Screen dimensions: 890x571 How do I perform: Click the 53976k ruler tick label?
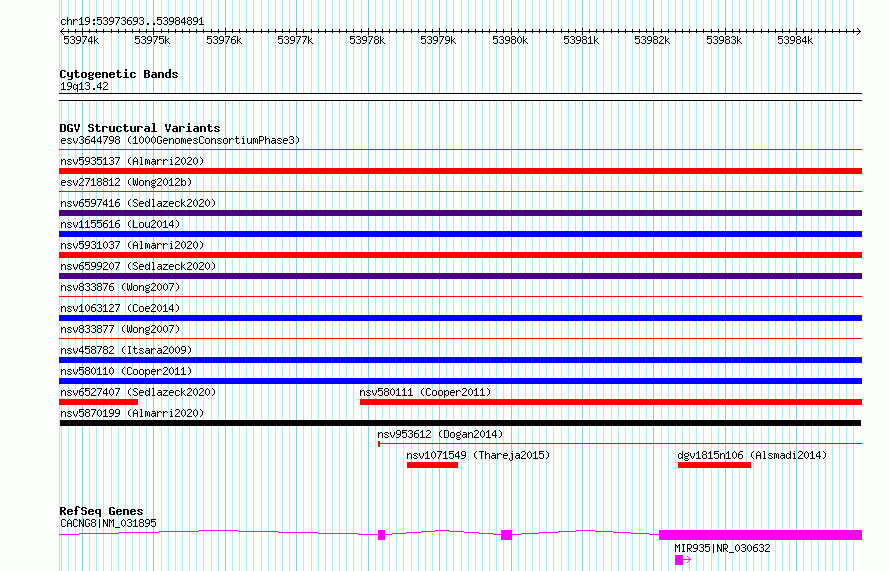pyautogui.click(x=224, y=40)
